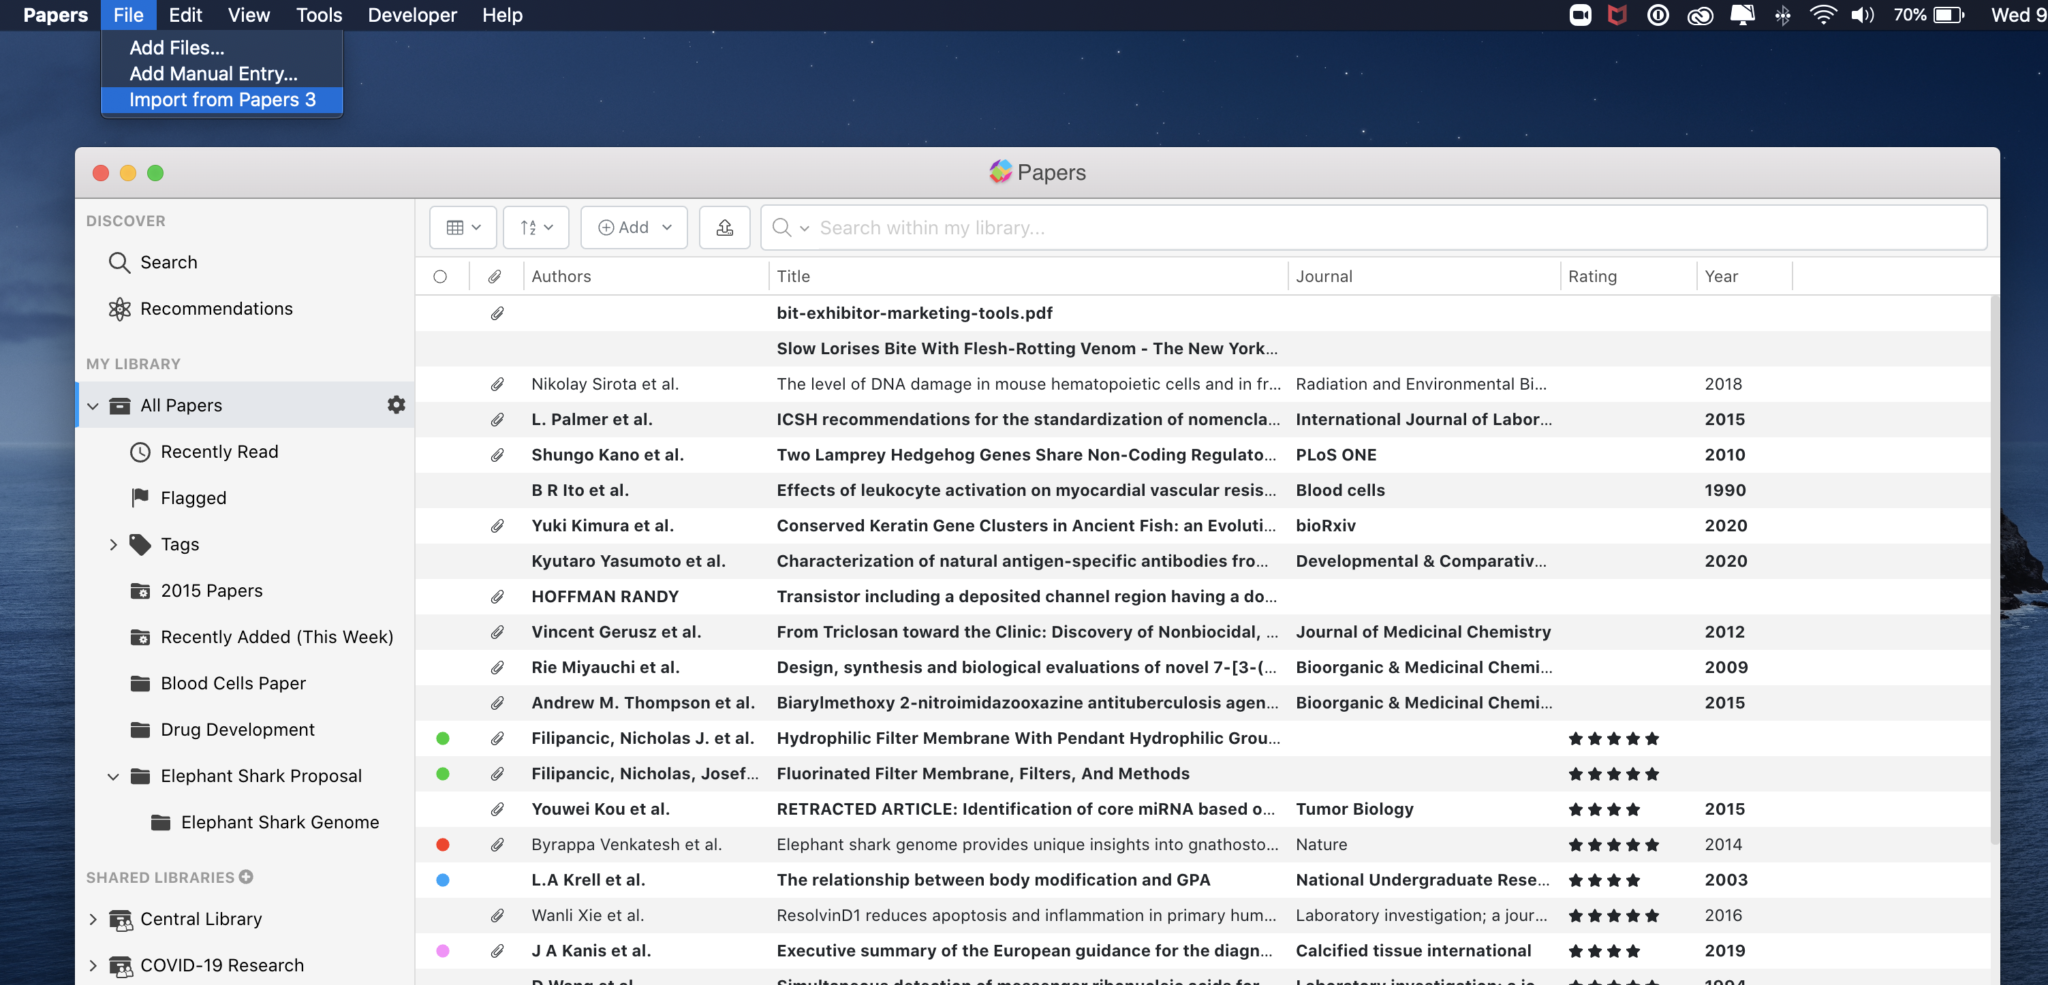Click star rating of Nature row
The height and width of the screenshot is (985, 2048).
coord(1614,845)
